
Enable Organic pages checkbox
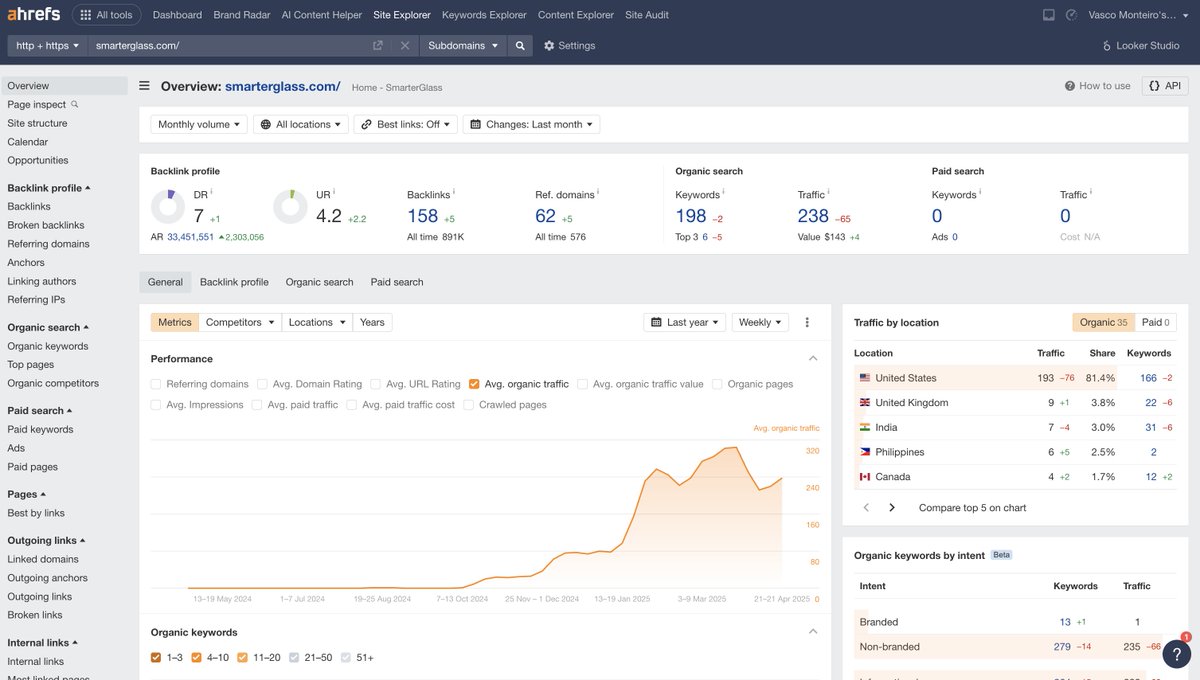tap(718, 384)
